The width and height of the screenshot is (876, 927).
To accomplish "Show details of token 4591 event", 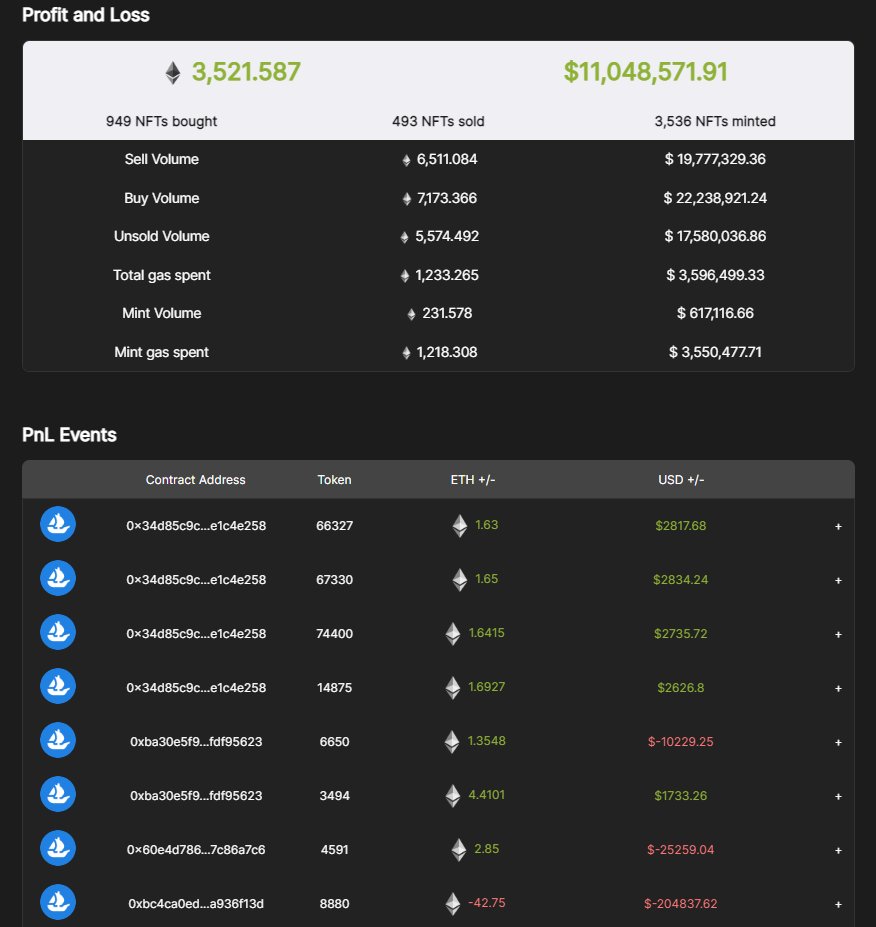I will point(838,851).
